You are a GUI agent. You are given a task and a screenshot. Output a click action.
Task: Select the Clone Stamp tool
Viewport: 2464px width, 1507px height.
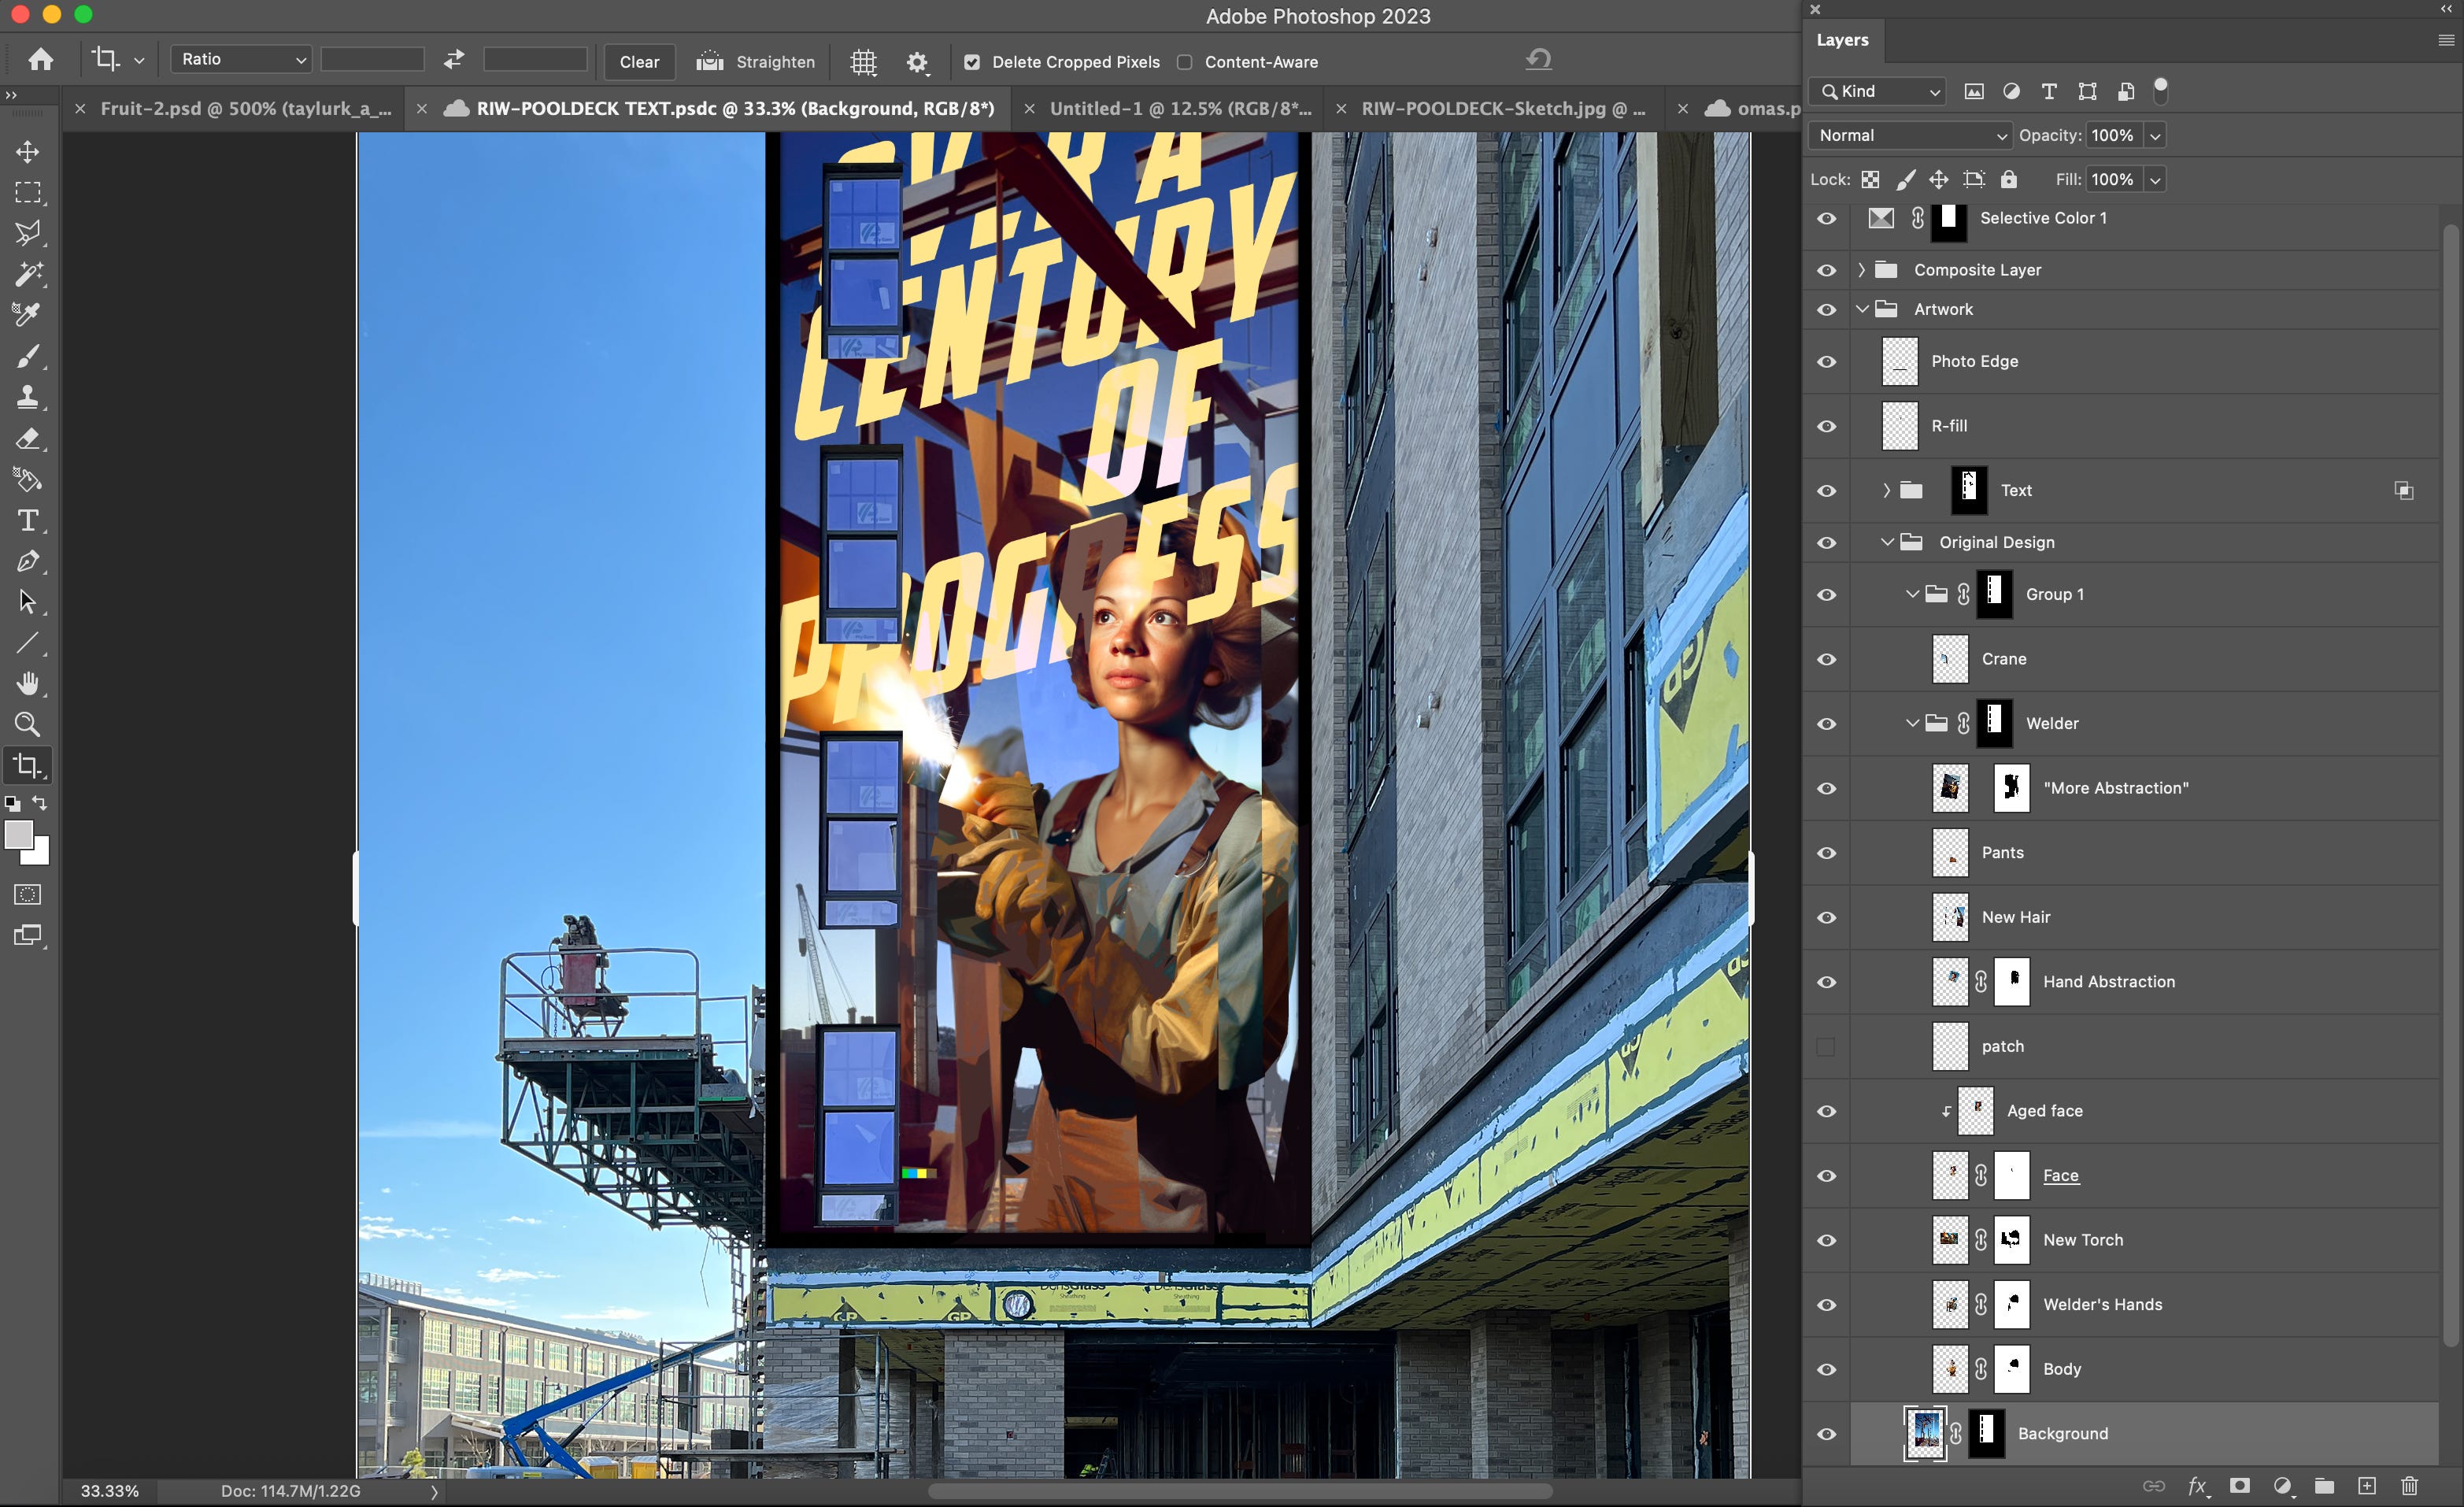tap(27, 397)
